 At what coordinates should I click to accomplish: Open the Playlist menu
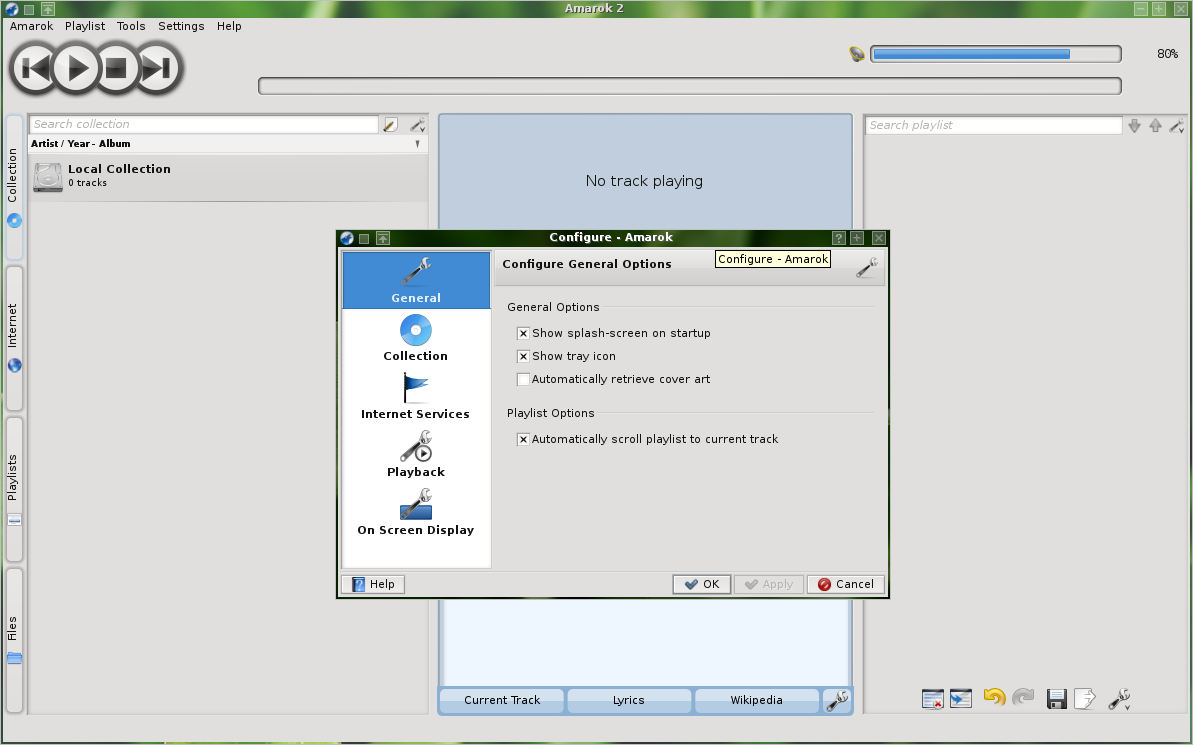[84, 26]
